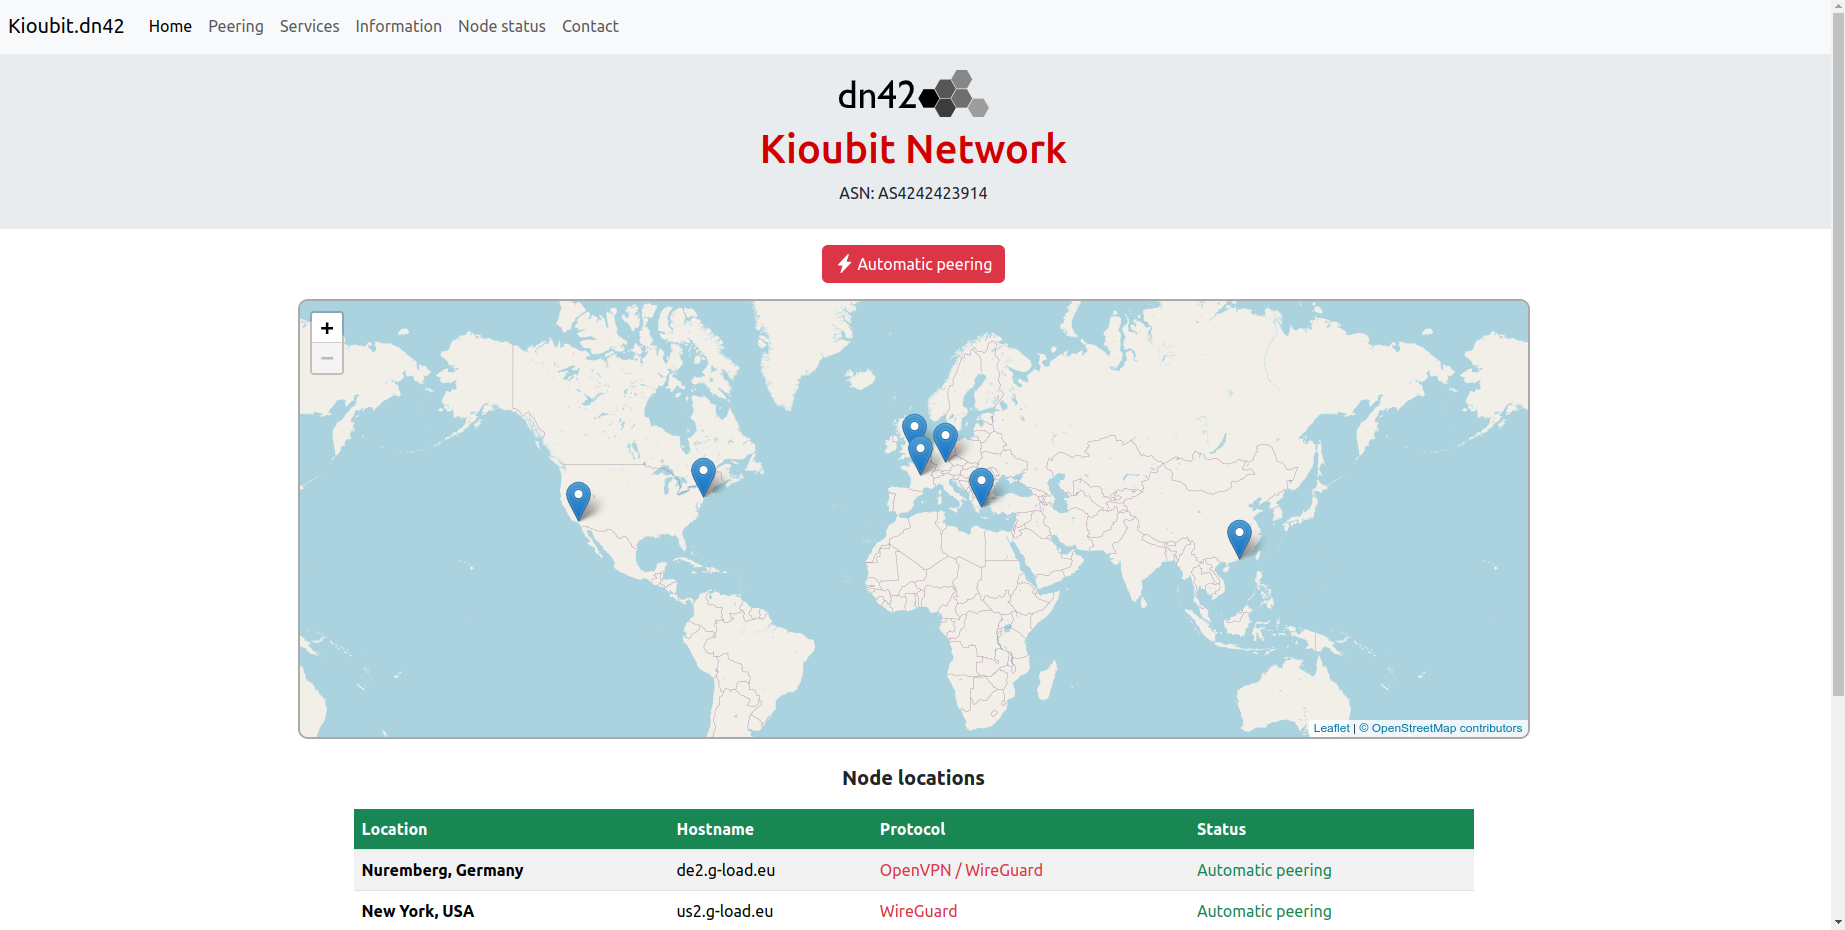Go to the Services page
The height and width of the screenshot is (930, 1845).
tap(309, 26)
